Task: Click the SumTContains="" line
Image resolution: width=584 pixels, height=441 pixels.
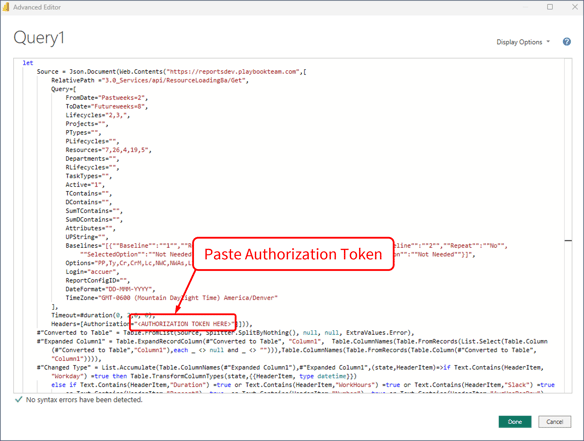Action: coord(94,211)
